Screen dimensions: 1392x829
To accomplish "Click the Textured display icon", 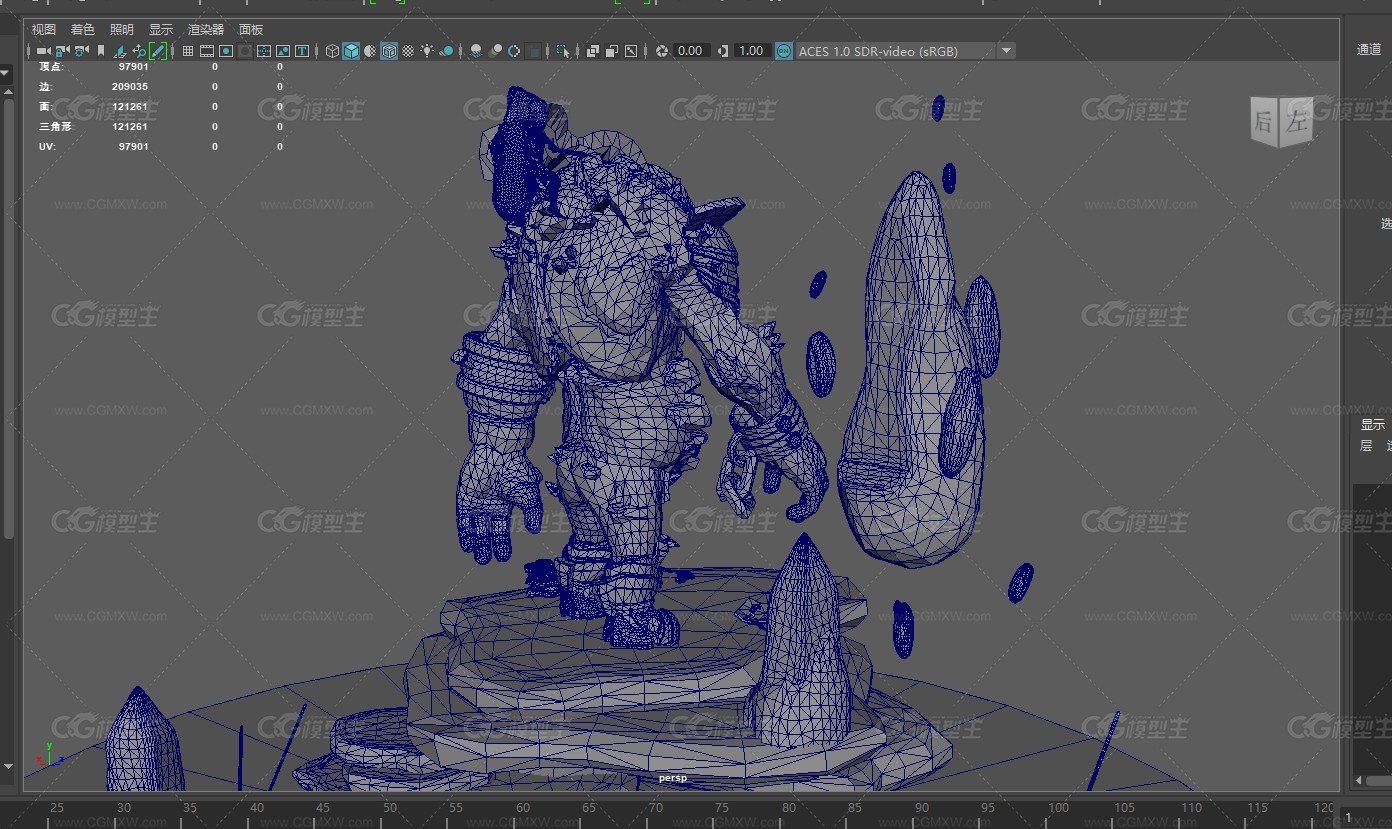I will pyautogui.click(x=408, y=51).
